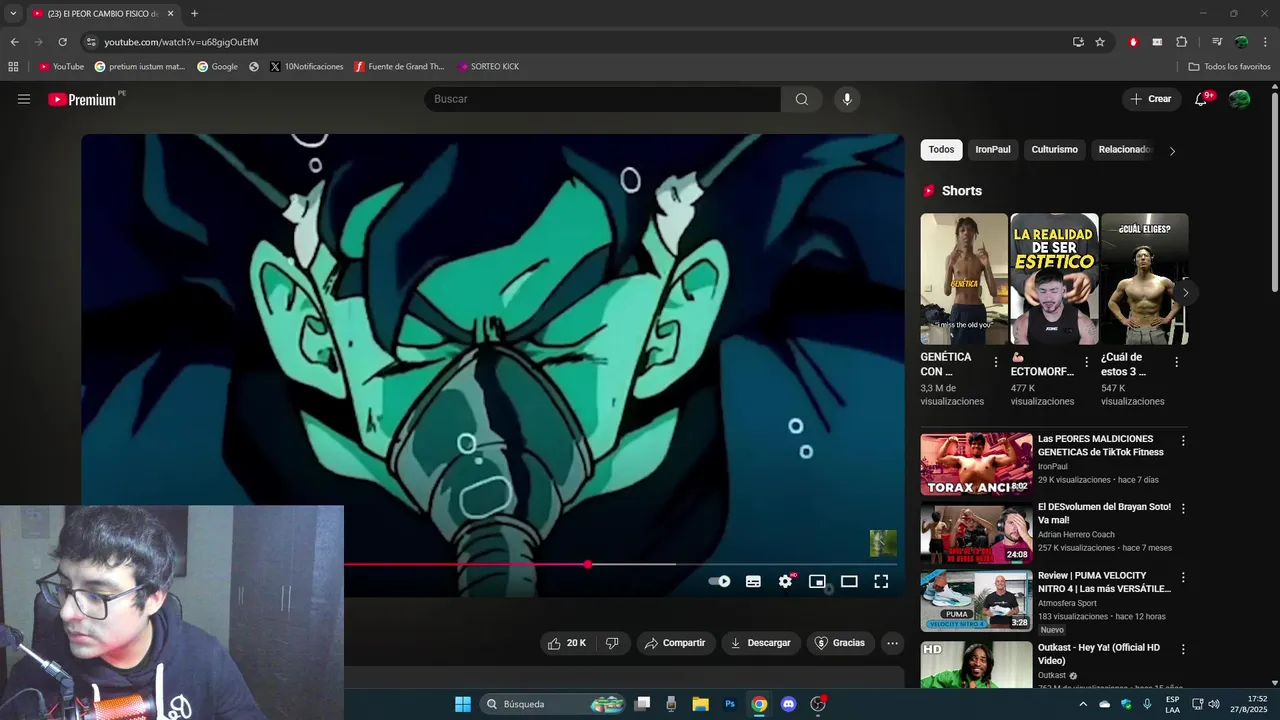This screenshot has width=1280, height=720.
Task: Click the Compartir button
Action: [x=676, y=643]
